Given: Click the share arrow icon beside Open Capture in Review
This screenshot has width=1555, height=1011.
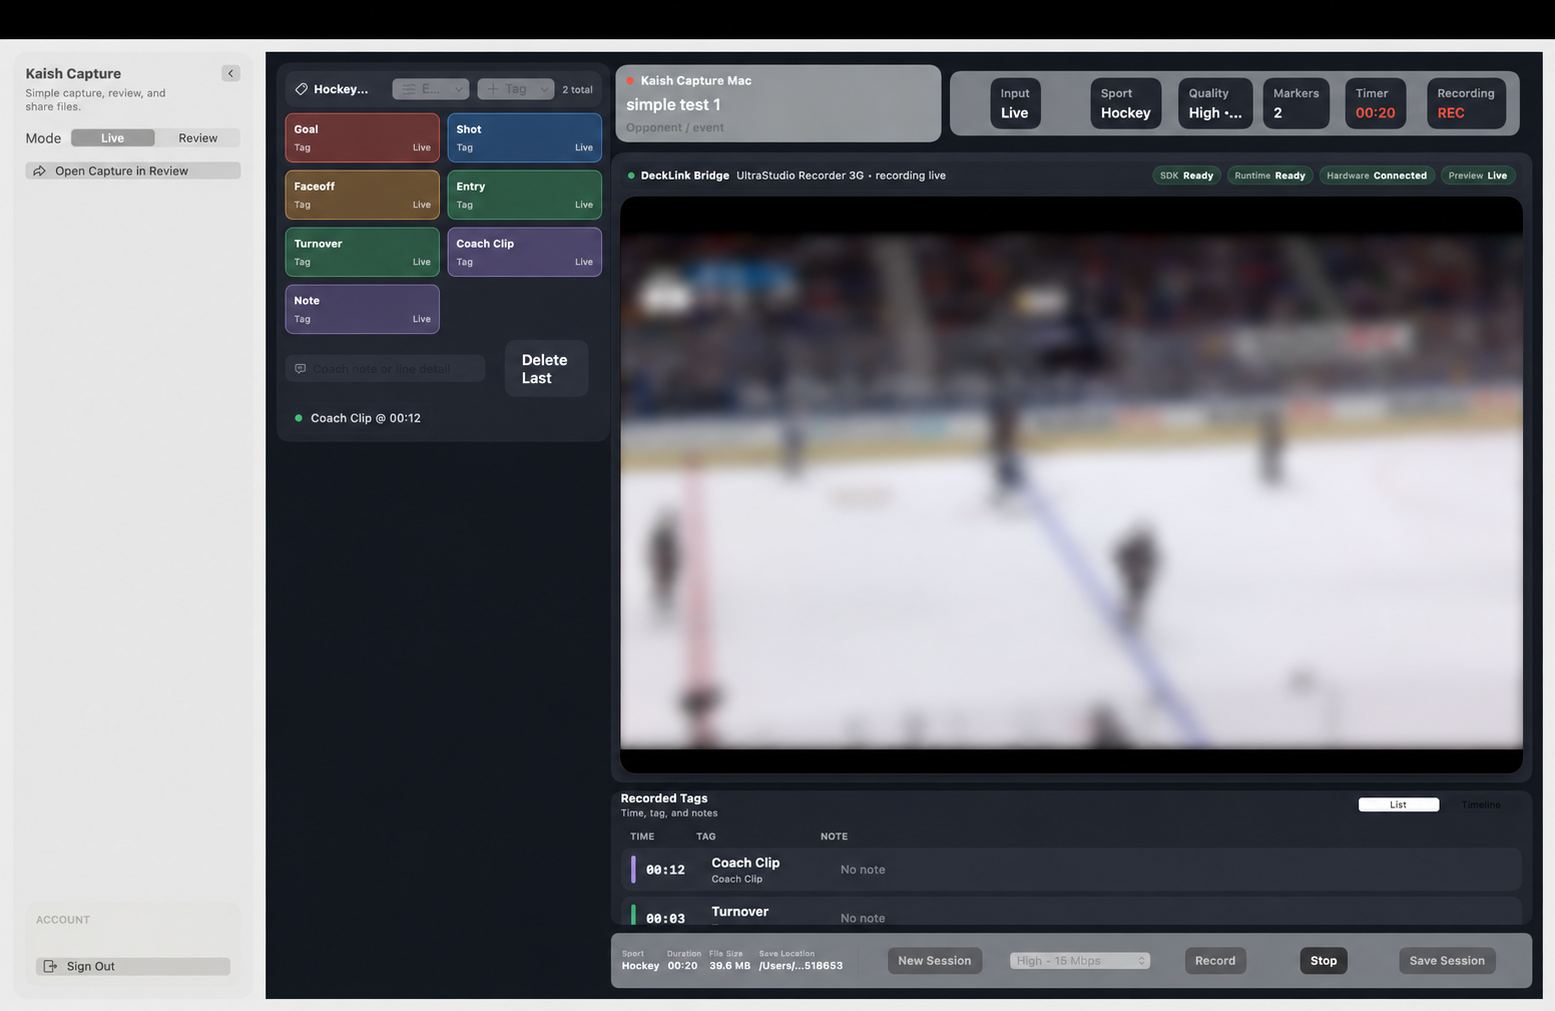Looking at the screenshot, I should point(39,171).
